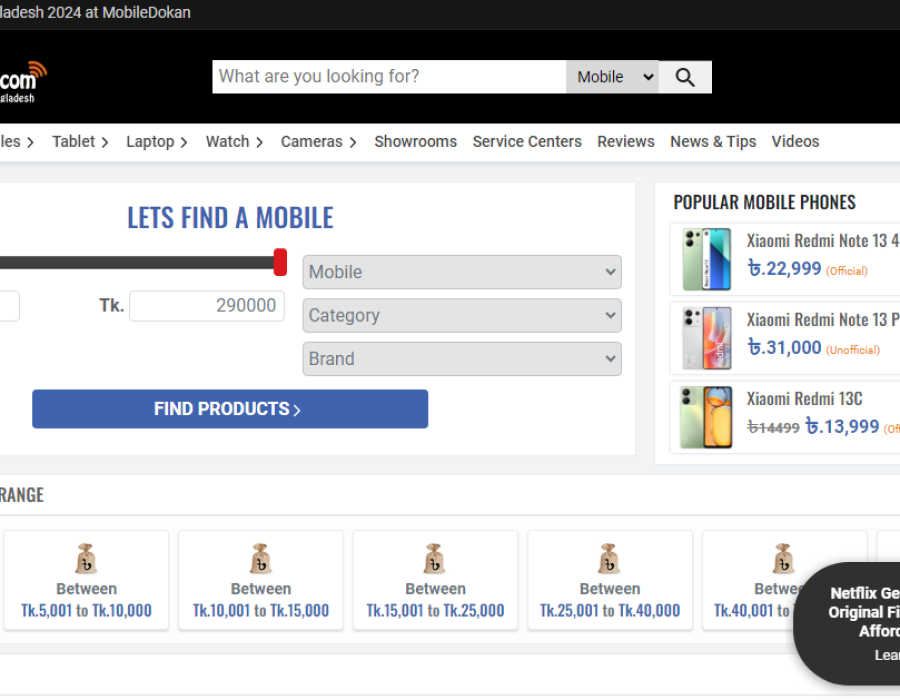Viewport: 900px width, 700px height.
Task: Go to Service Centers page
Action: [x=527, y=142]
